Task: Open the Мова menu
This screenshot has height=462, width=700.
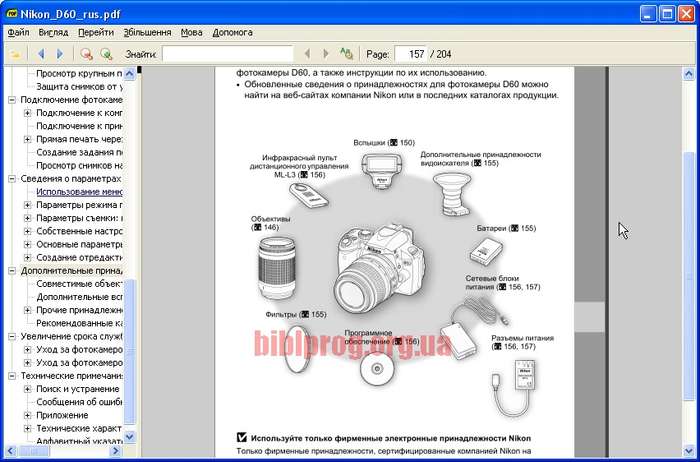Action: point(192,33)
